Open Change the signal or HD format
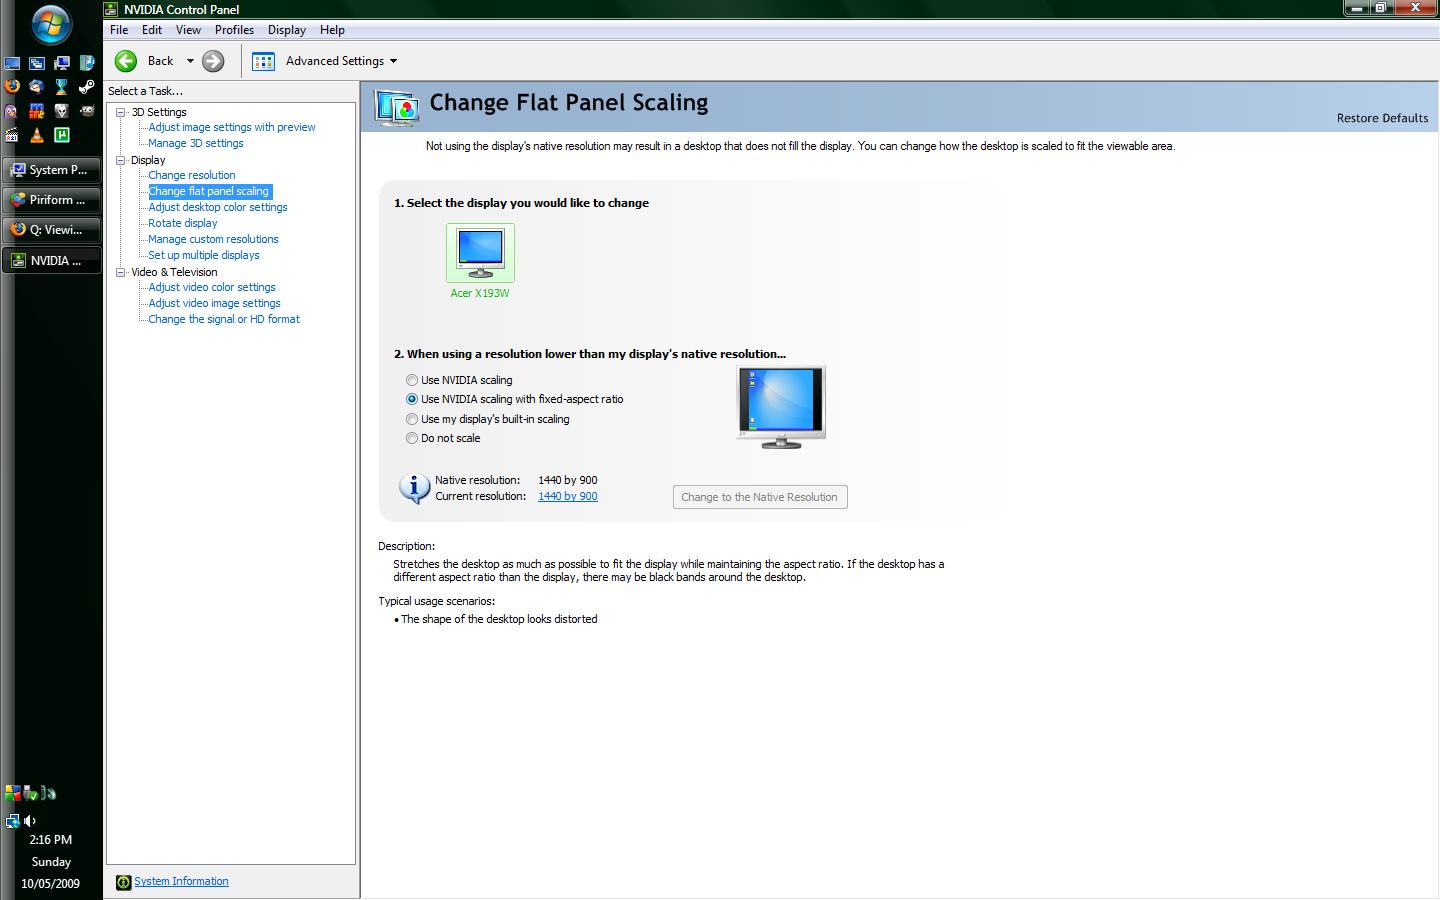The height and width of the screenshot is (900, 1440). tap(224, 319)
